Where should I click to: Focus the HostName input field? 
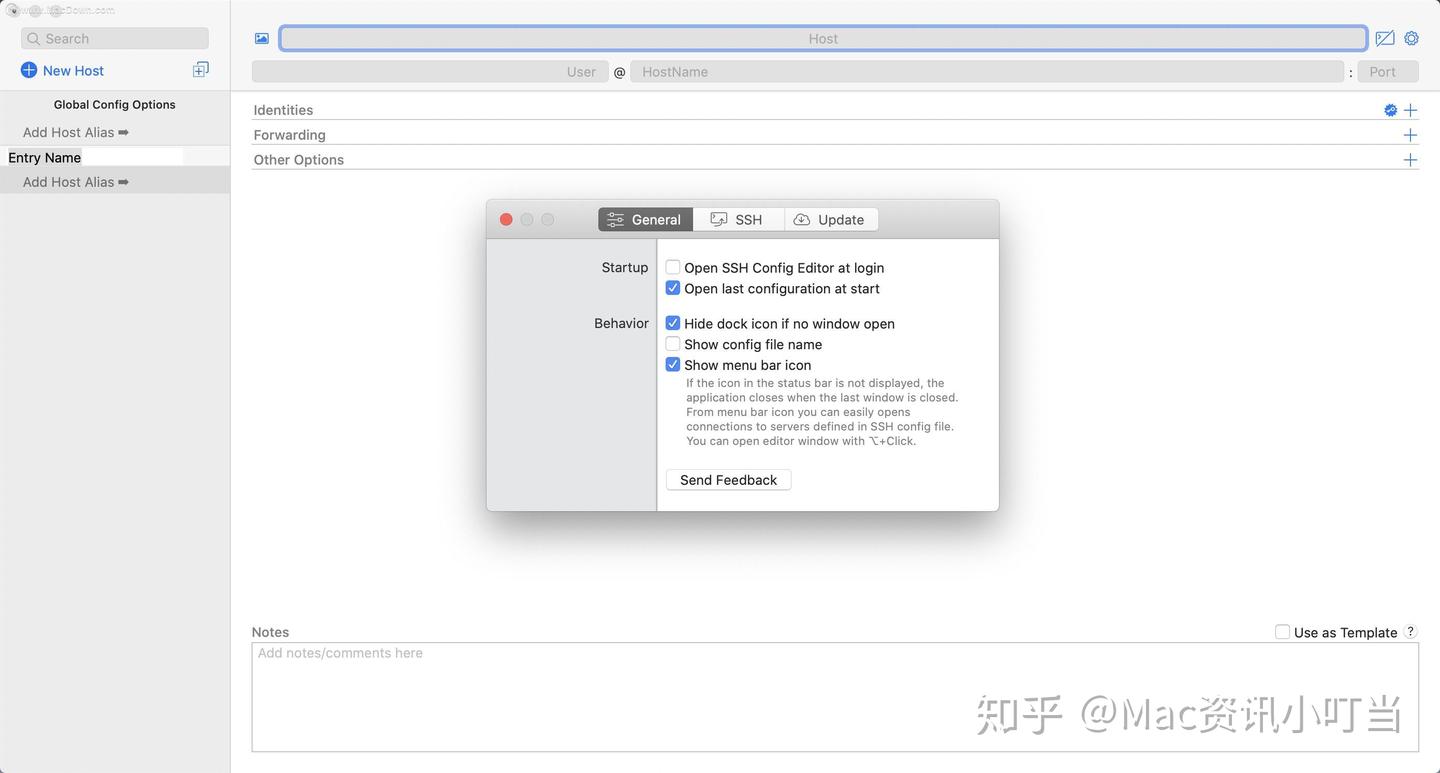[x=987, y=72]
